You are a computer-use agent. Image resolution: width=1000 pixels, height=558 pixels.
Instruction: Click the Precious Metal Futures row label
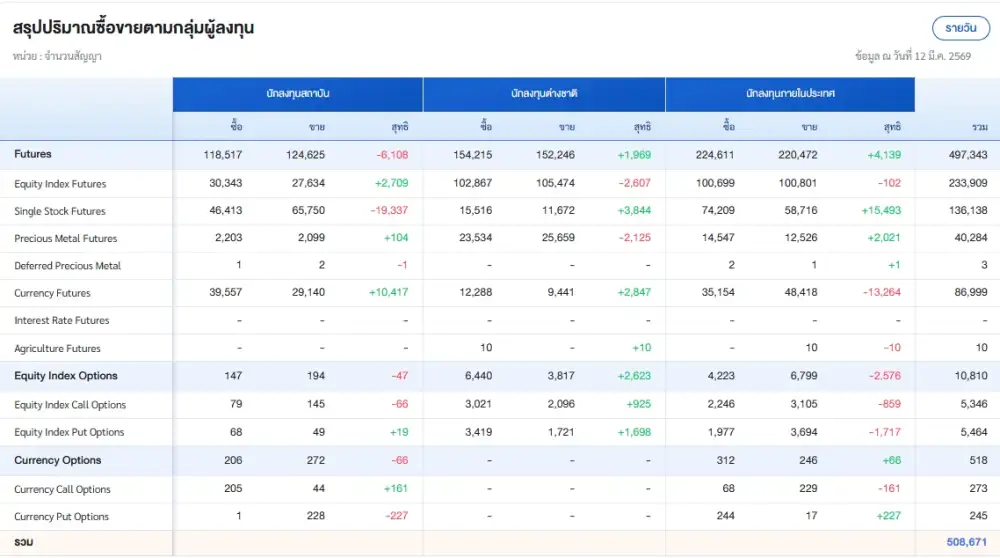click(66, 239)
